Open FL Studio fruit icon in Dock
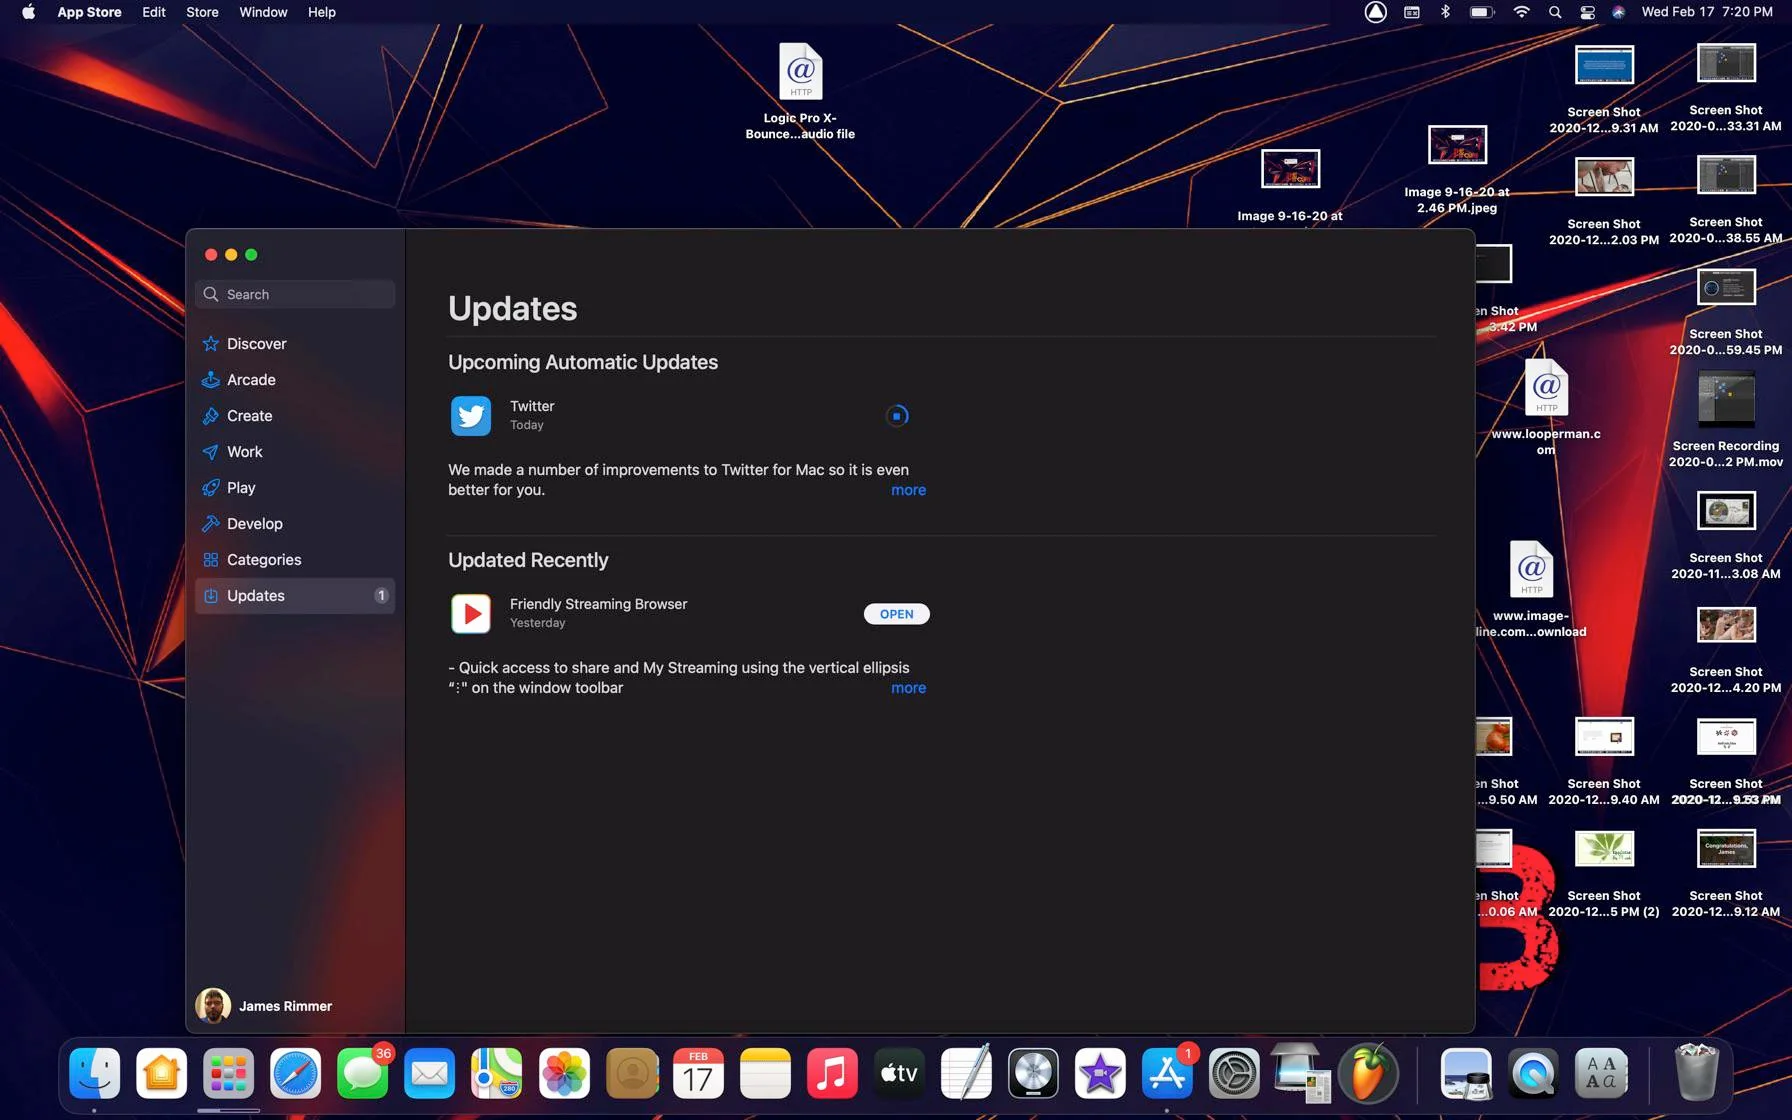 click(x=1368, y=1074)
